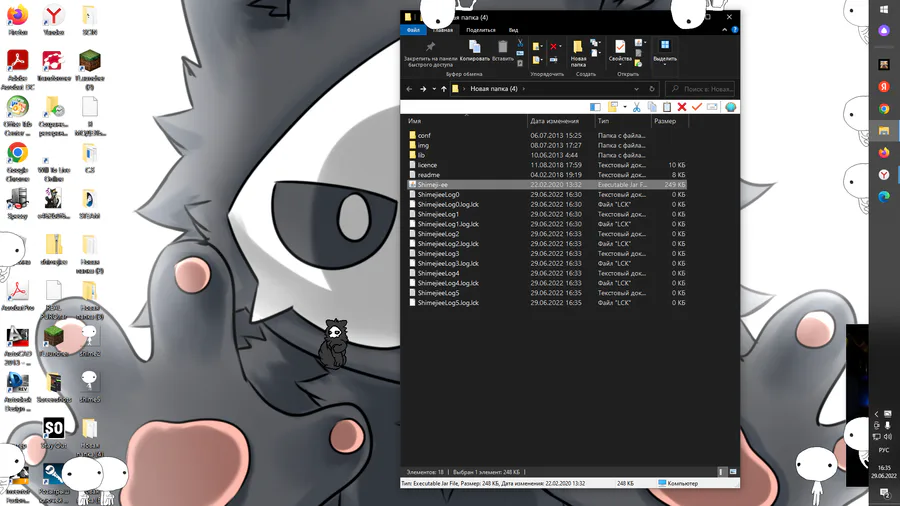This screenshot has height=506, width=900.
Task: Open the Вид ribbon tab
Action: click(513, 30)
